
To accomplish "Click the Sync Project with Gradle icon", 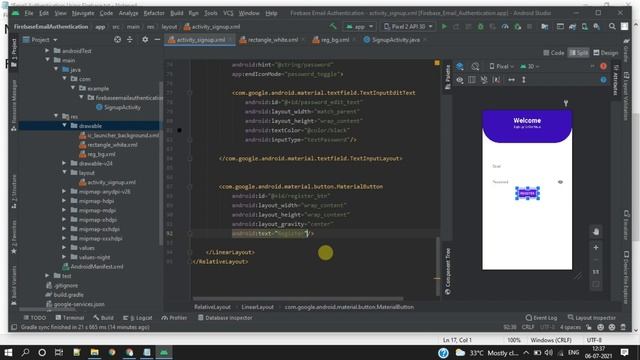I will (572, 27).
